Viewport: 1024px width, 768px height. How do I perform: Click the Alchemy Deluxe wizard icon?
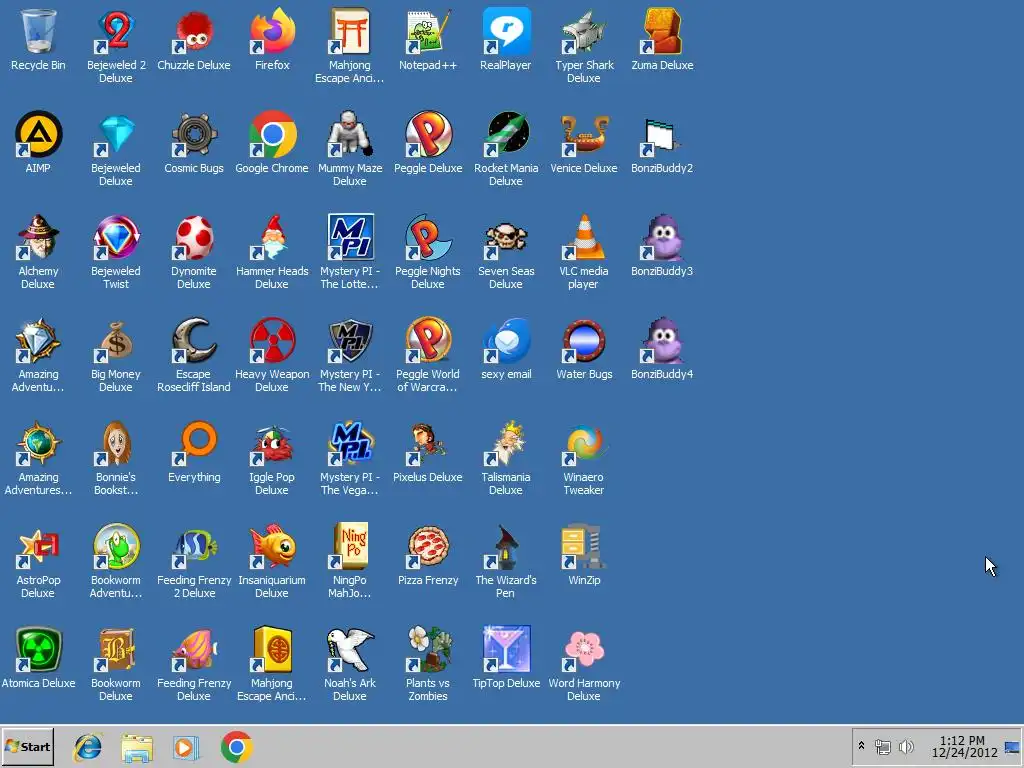38,237
